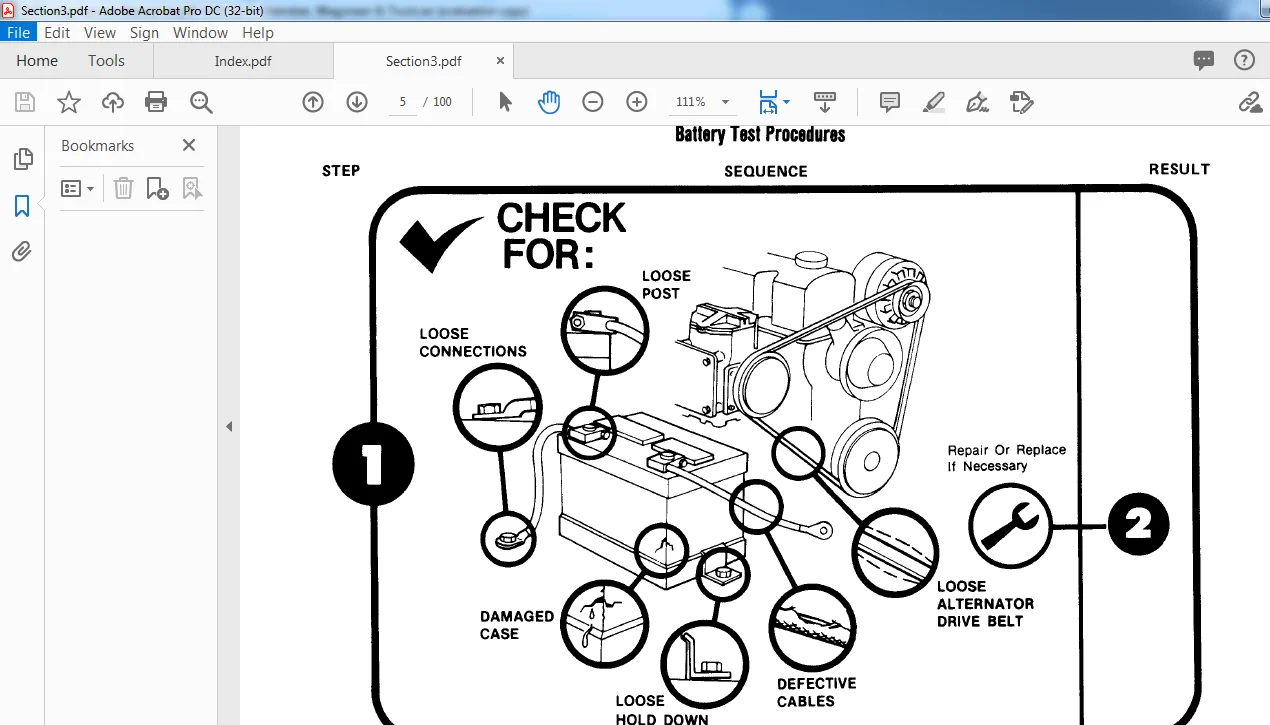The width and height of the screenshot is (1270, 725).
Task: Show Page Thumbnails panel
Action: 22,159
